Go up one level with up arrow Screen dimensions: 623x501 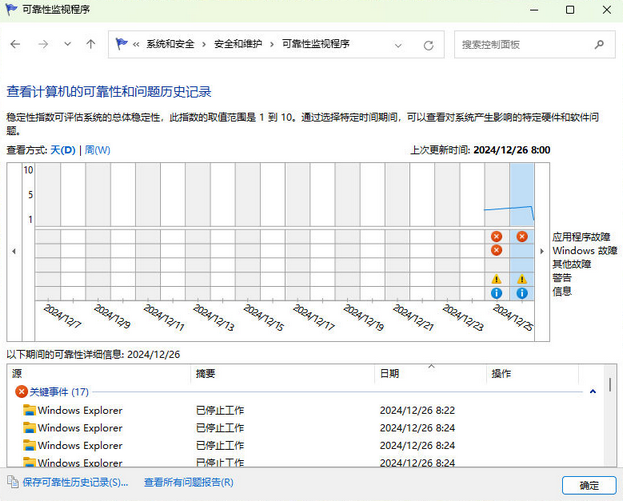(x=91, y=45)
